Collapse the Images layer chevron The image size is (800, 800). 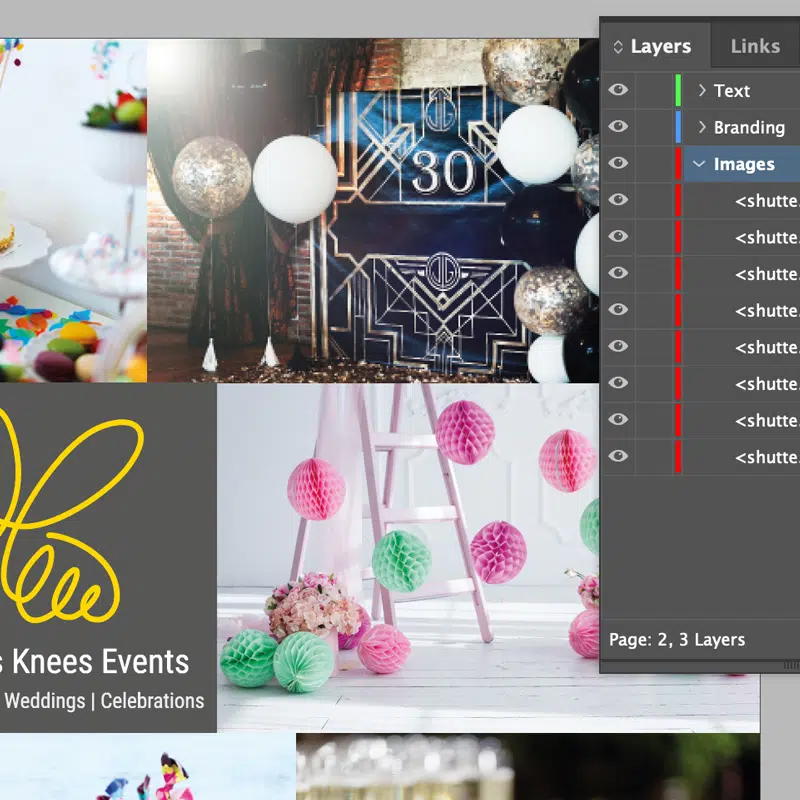tap(700, 164)
